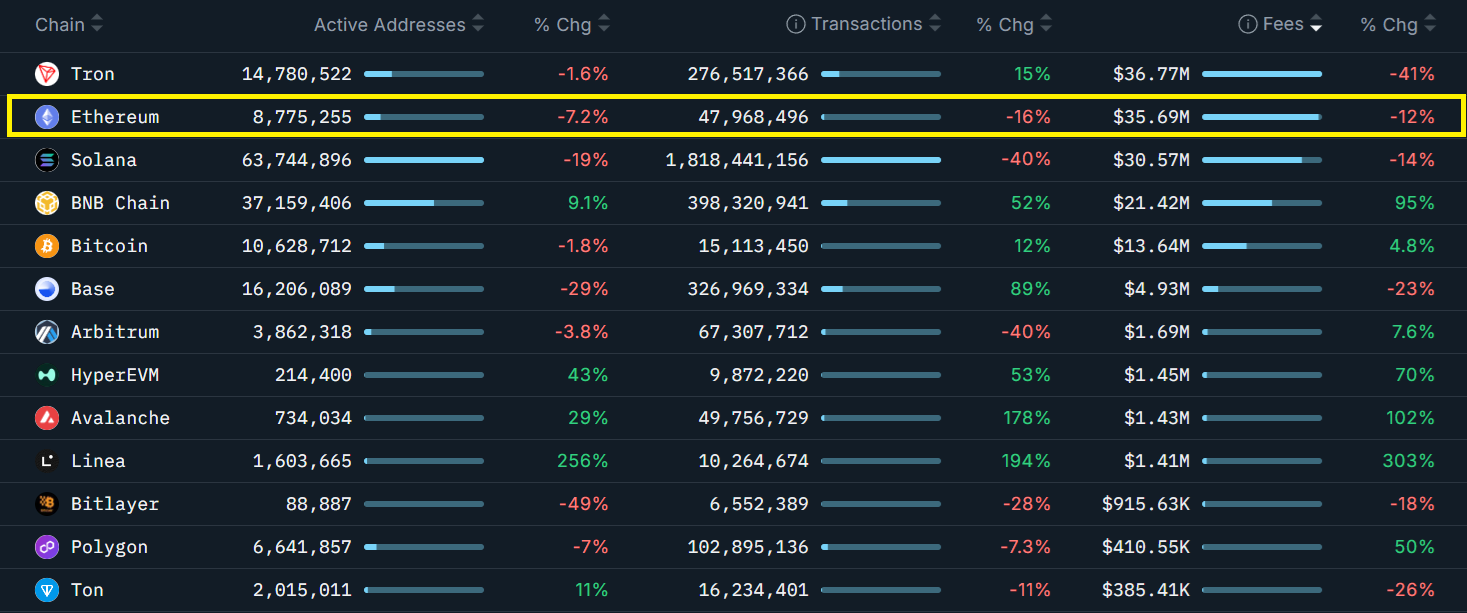
Task: Click the Ethereum diamond logo icon
Action: 47,117
